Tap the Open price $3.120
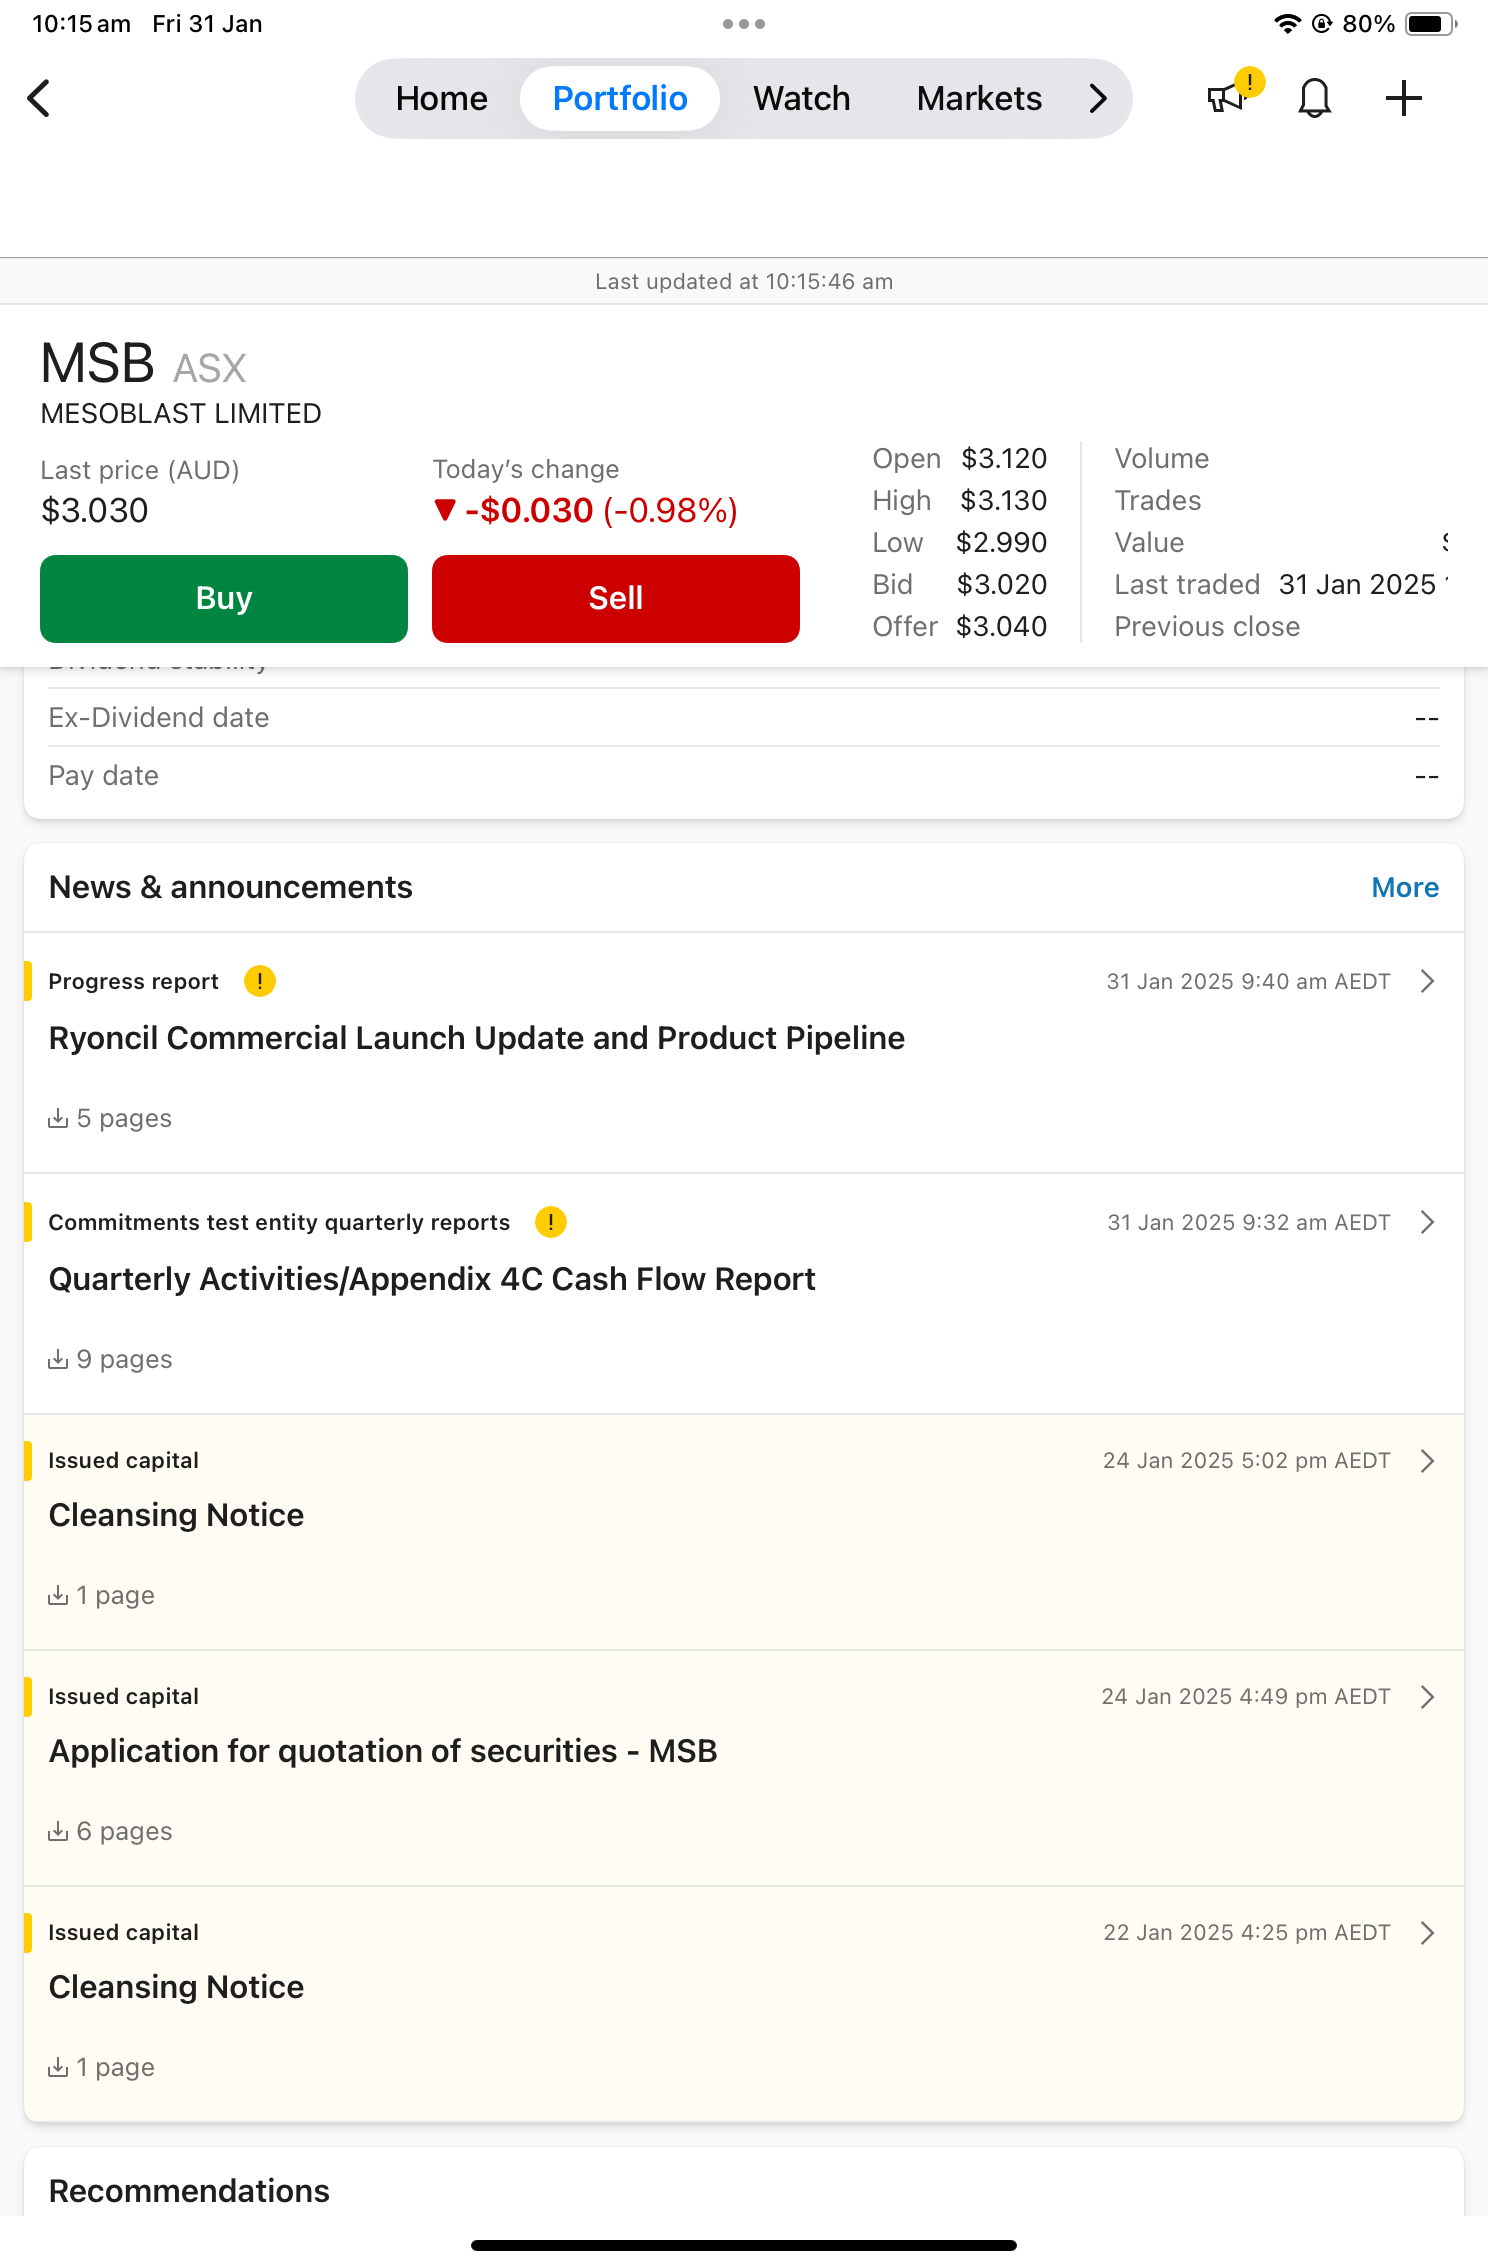Viewport: 1488px width, 2266px height. (x=1004, y=458)
